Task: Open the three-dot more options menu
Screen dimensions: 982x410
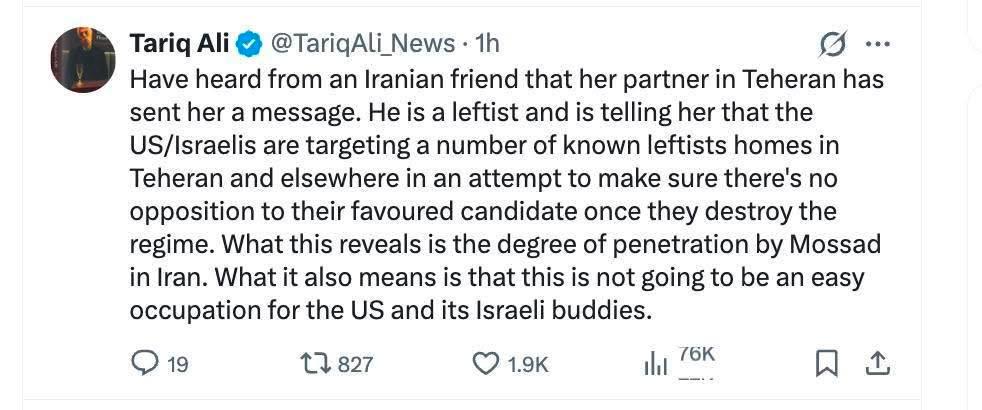Action: [x=877, y=44]
